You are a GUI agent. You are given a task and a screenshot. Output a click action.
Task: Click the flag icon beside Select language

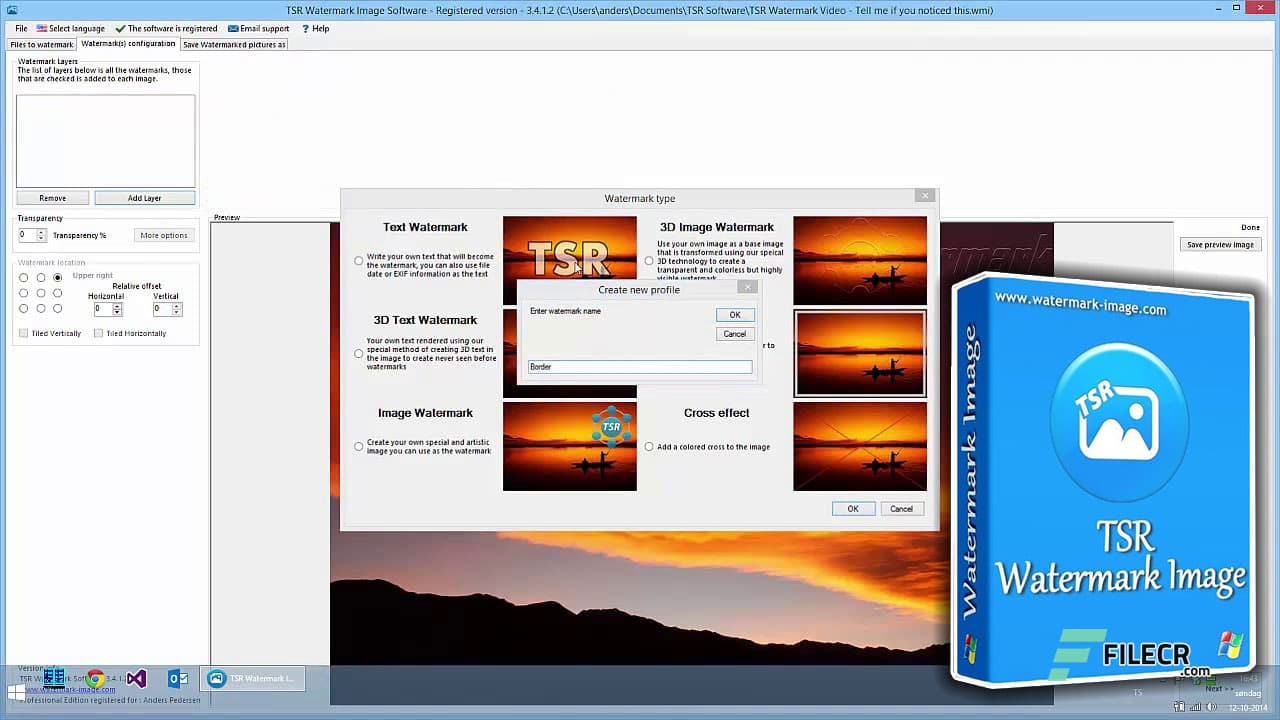coord(42,29)
